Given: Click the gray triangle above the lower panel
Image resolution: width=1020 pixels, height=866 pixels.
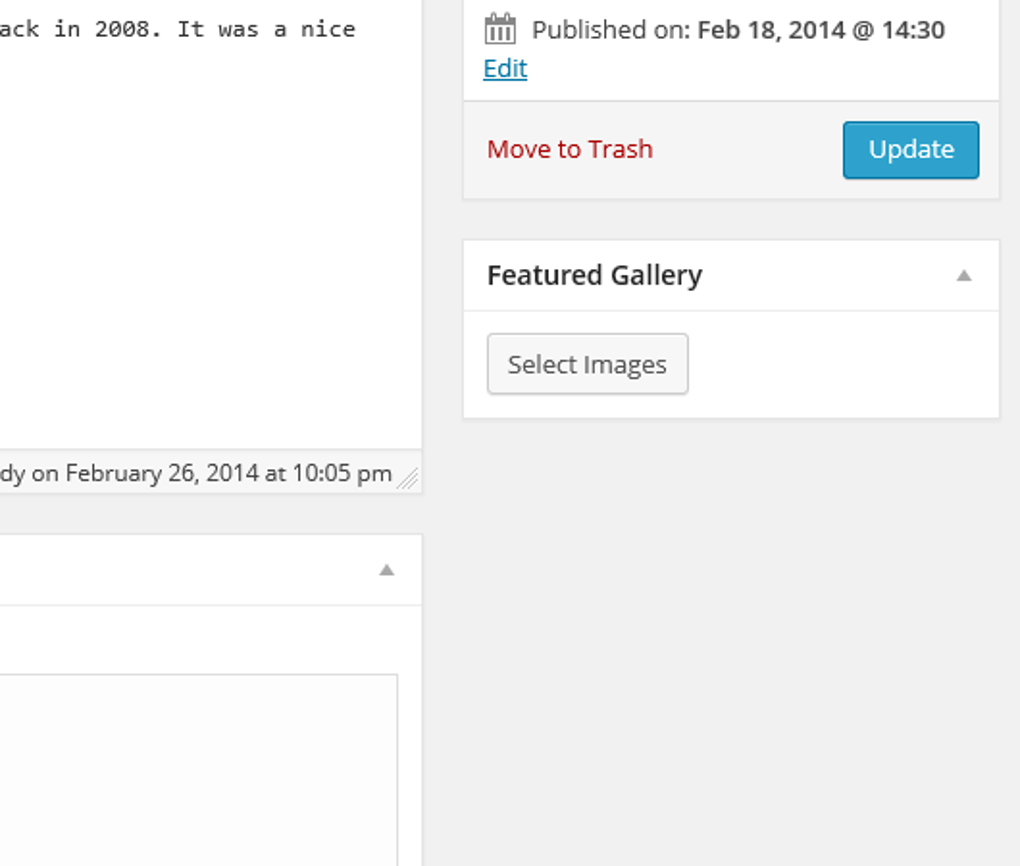Looking at the screenshot, I should pyautogui.click(x=389, y=569).
